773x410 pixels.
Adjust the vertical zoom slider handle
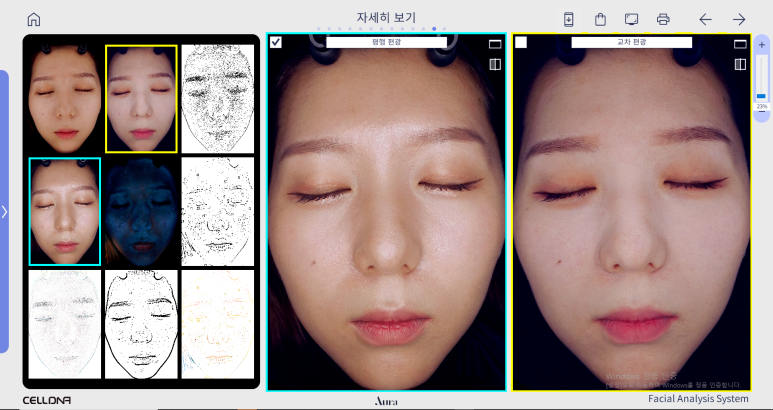coord(762,96)
